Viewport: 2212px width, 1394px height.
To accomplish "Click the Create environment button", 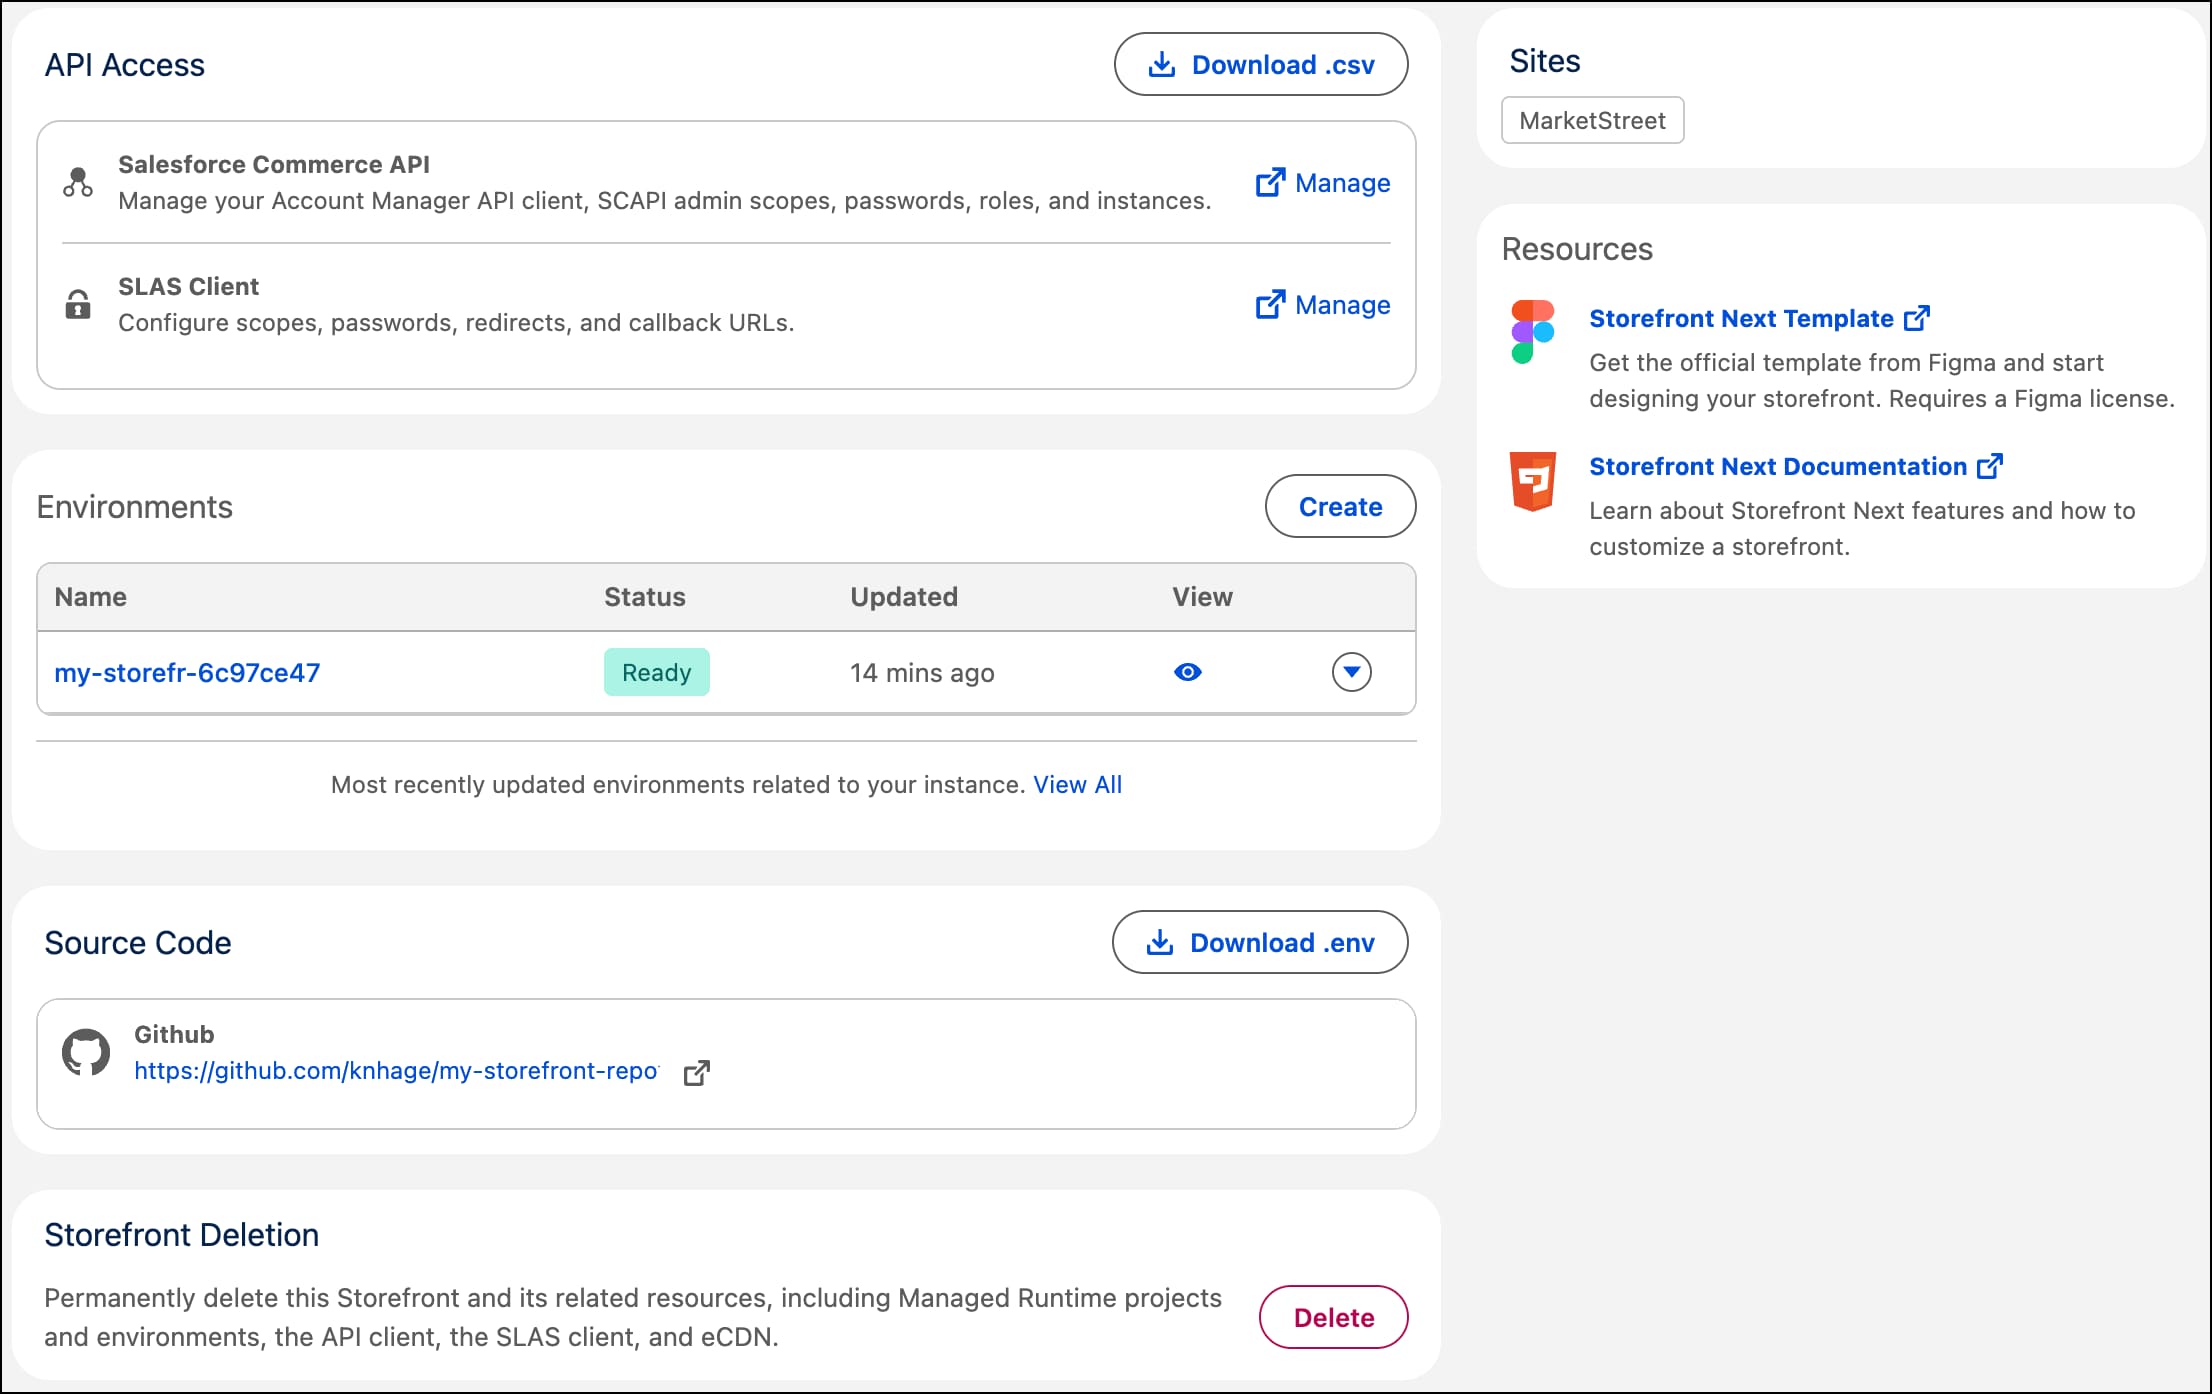I will 1340,507.
